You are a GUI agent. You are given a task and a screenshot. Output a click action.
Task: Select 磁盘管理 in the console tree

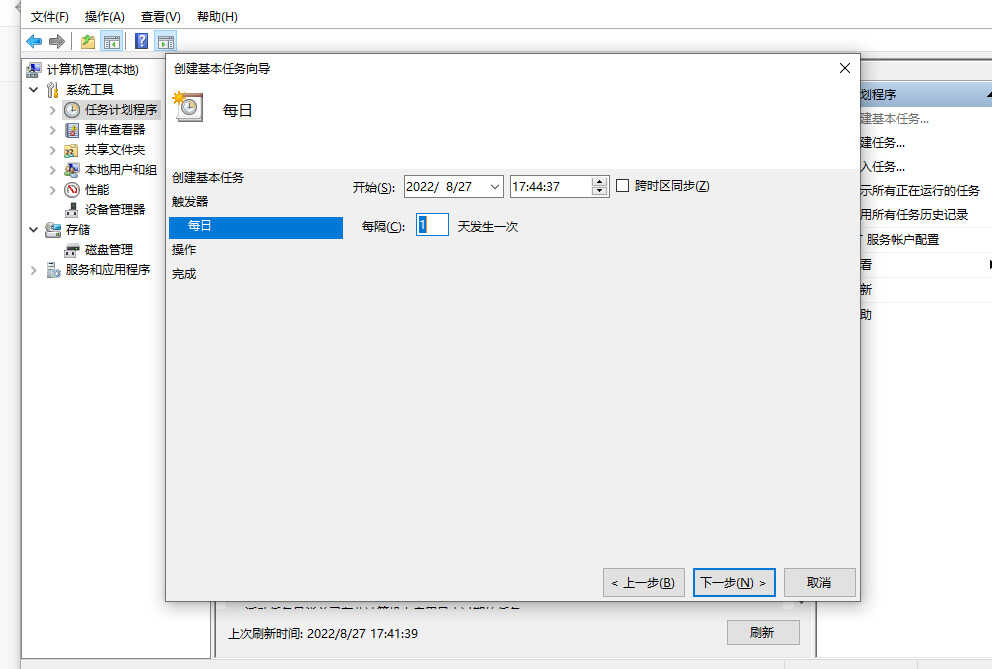109,250
